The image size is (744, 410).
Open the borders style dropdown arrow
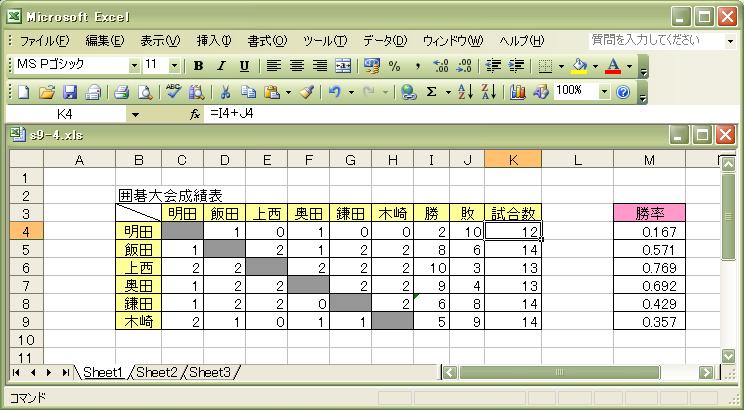(561, 66)
